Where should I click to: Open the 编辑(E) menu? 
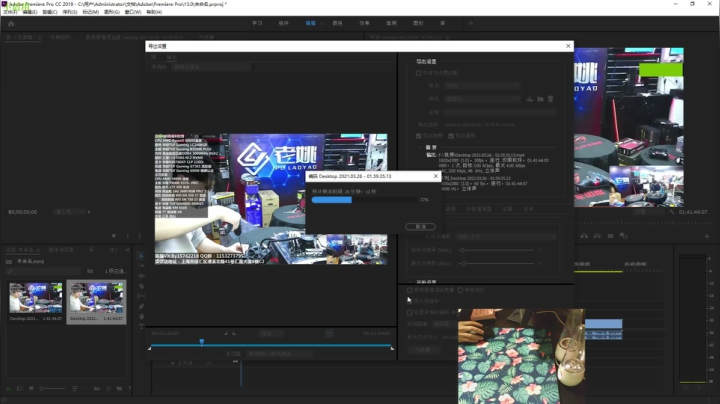pos(30,12)
